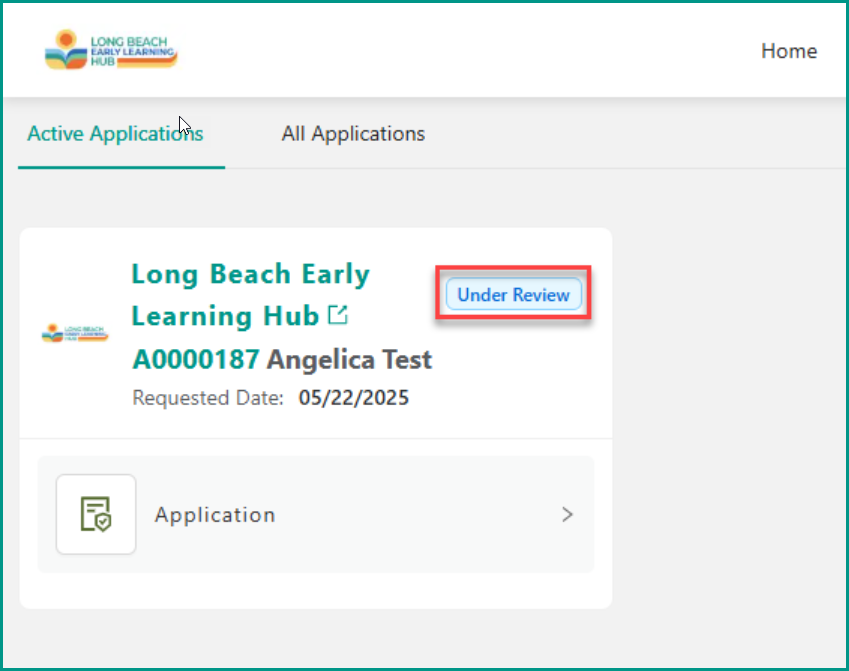Screen dimensions: 849x671
Task: Click the empty area right of application card
Action: [x=730, y=418]
